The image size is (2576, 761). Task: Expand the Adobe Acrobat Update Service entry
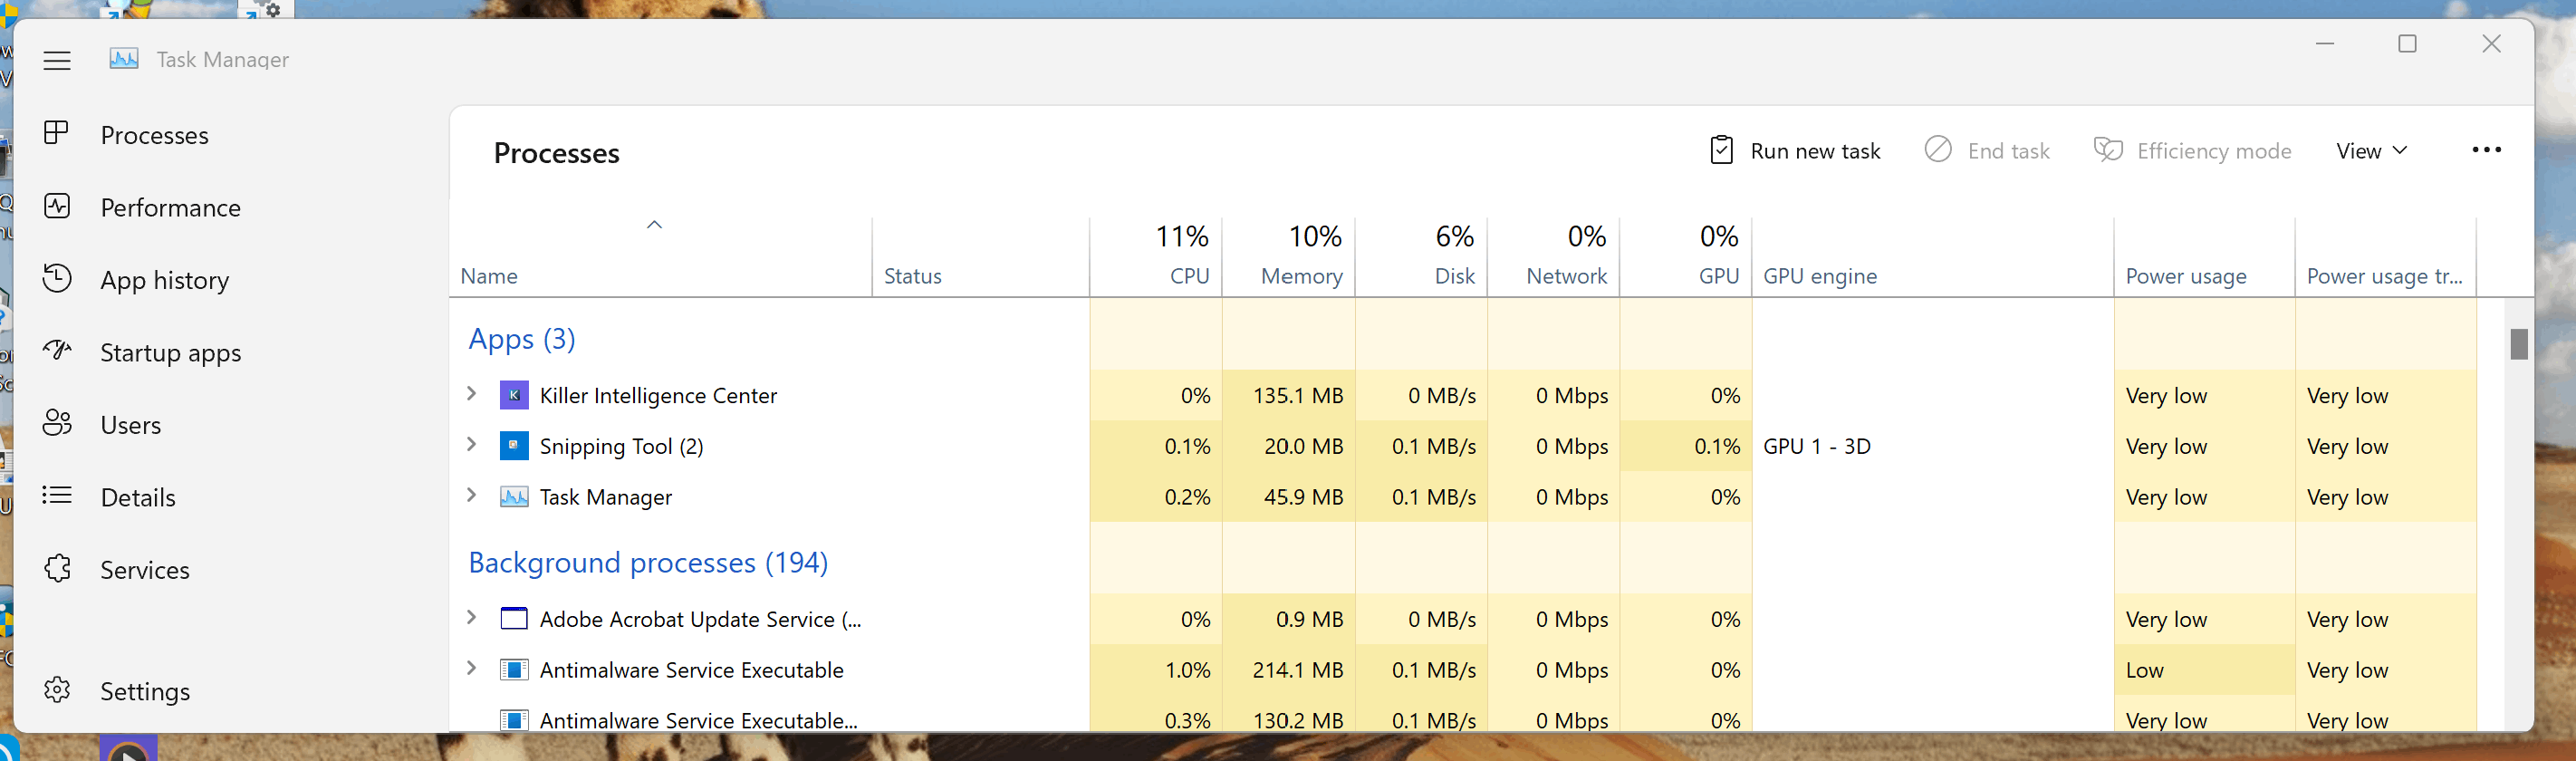point(472,617)
